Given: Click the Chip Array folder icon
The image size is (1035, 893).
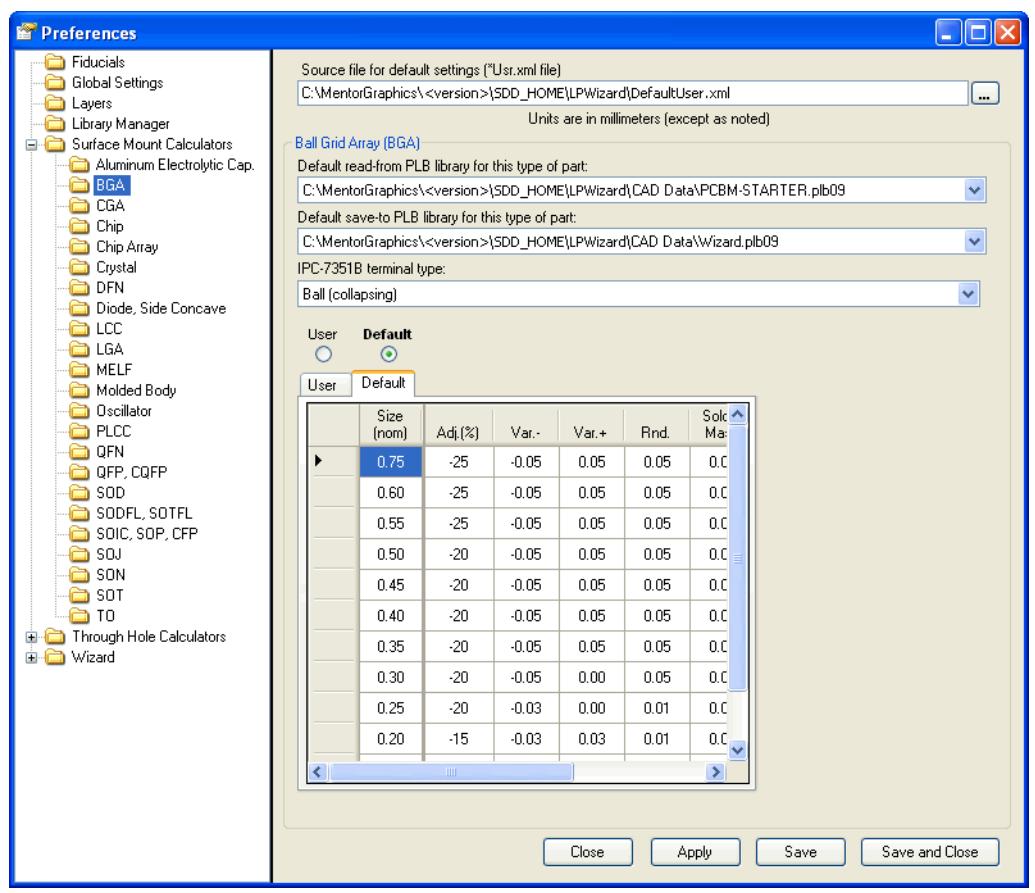Looking at the screenshot, I should tap(79, 247).
